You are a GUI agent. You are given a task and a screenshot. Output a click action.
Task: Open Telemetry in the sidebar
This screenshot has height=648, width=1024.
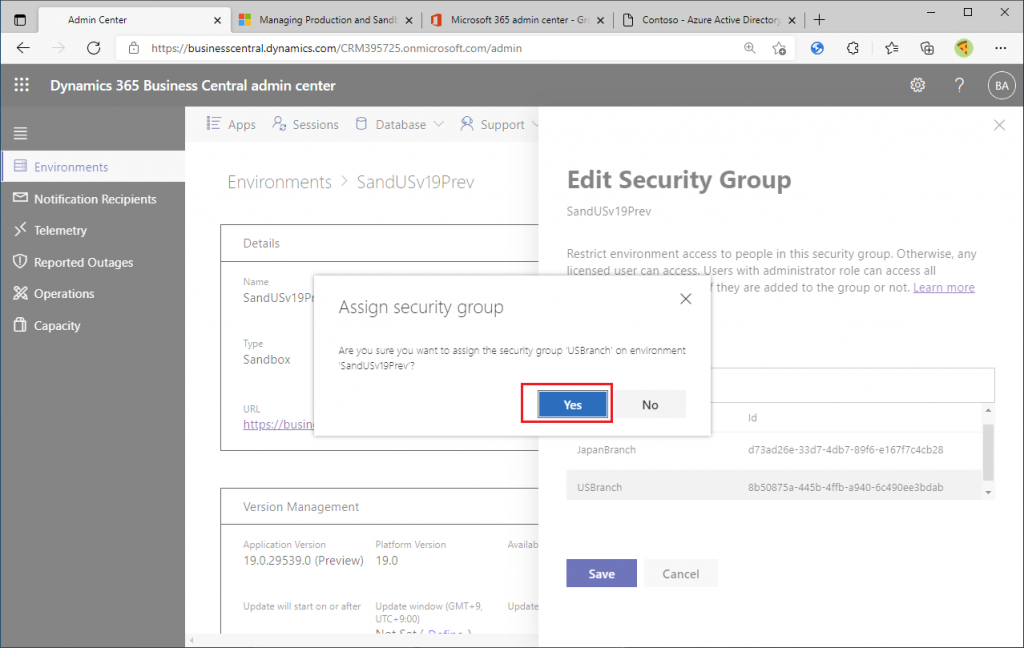[93, 230]
